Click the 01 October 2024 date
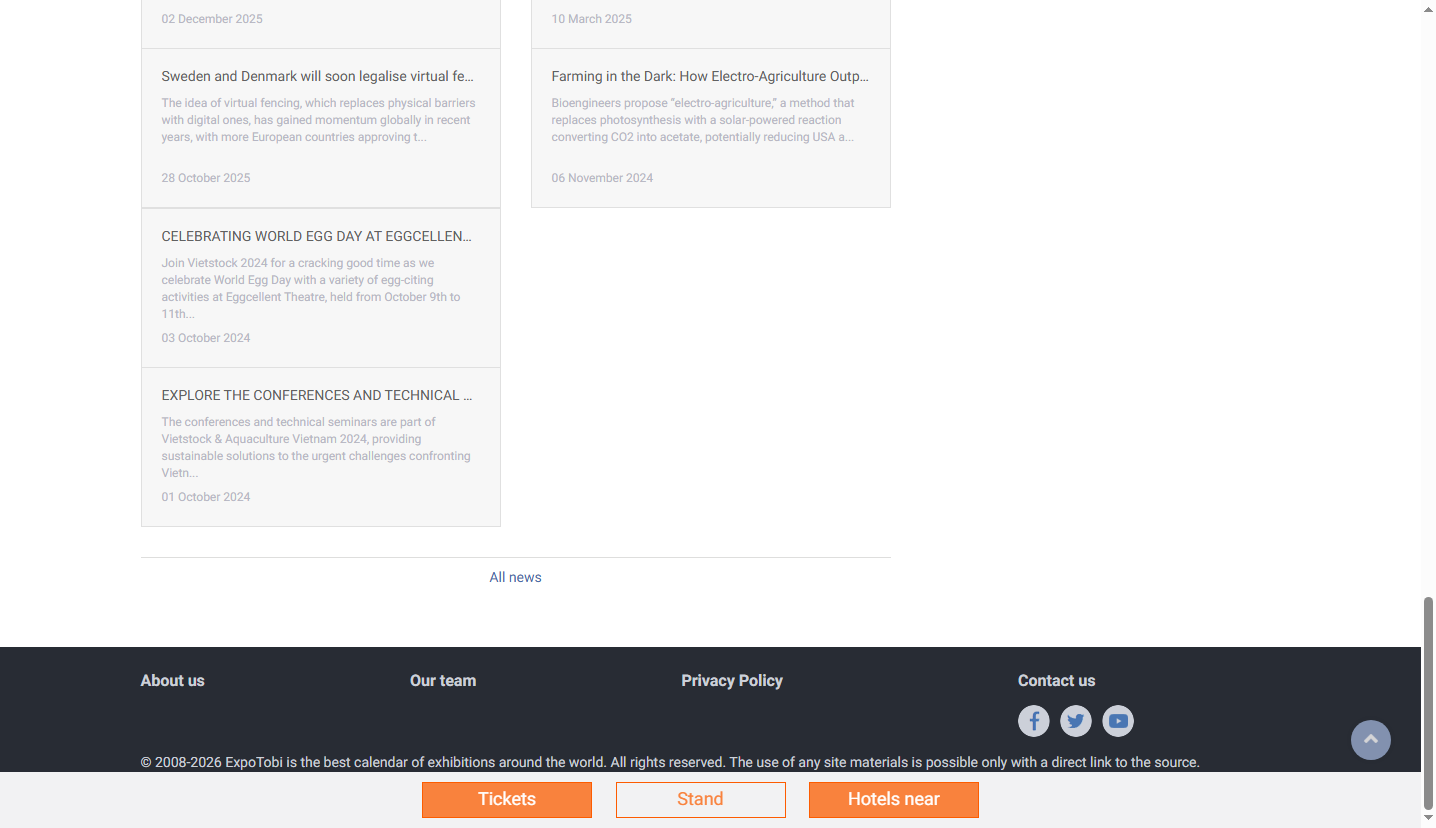The image size is (1436, 828). click(206, 497)
